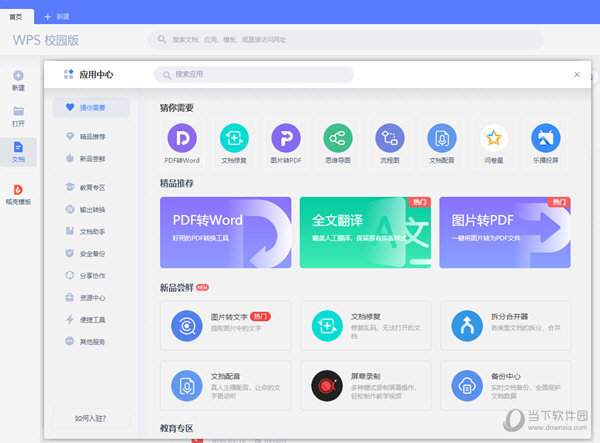Open 稻壳模板 icon in left sidebar
The image size is (600, 443).
pos(18,190)
